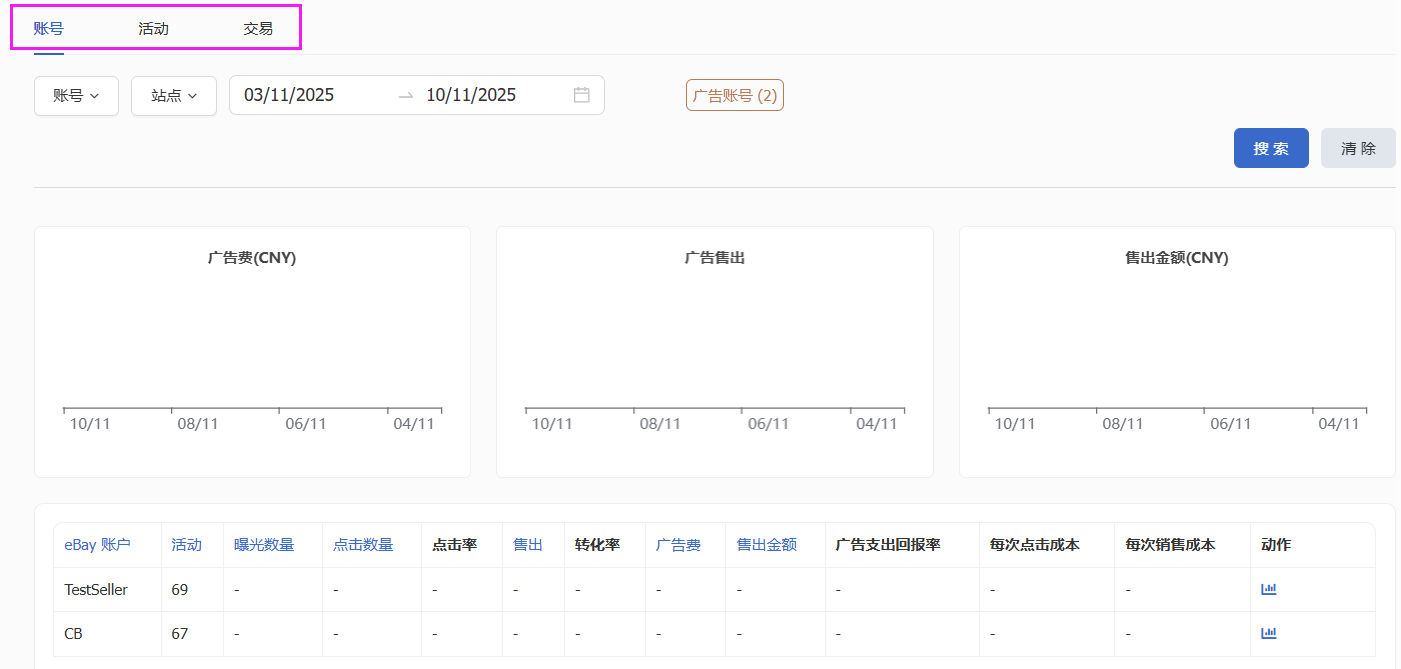Sort by eBay 账户 column header

pyautogui.click(x=97, y=545)
